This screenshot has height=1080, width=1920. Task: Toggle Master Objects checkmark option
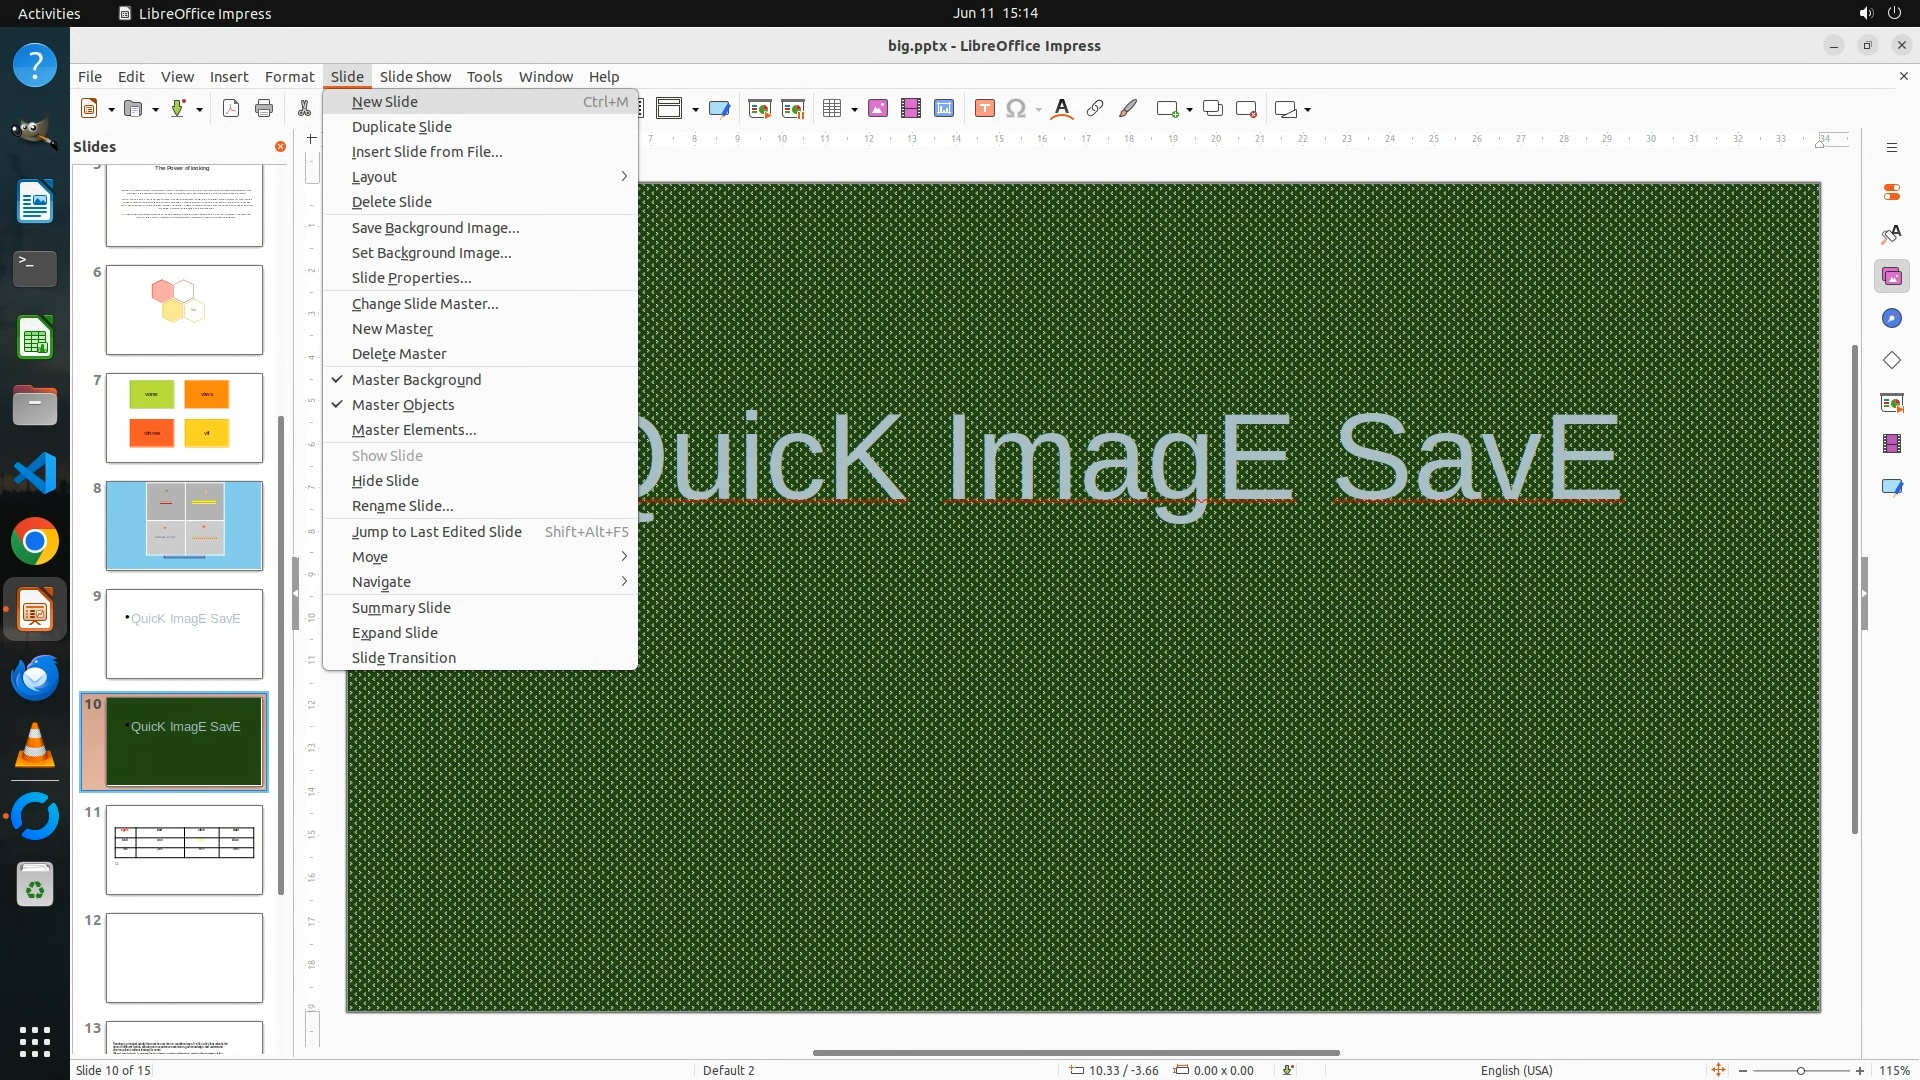(x=403, y=405)
